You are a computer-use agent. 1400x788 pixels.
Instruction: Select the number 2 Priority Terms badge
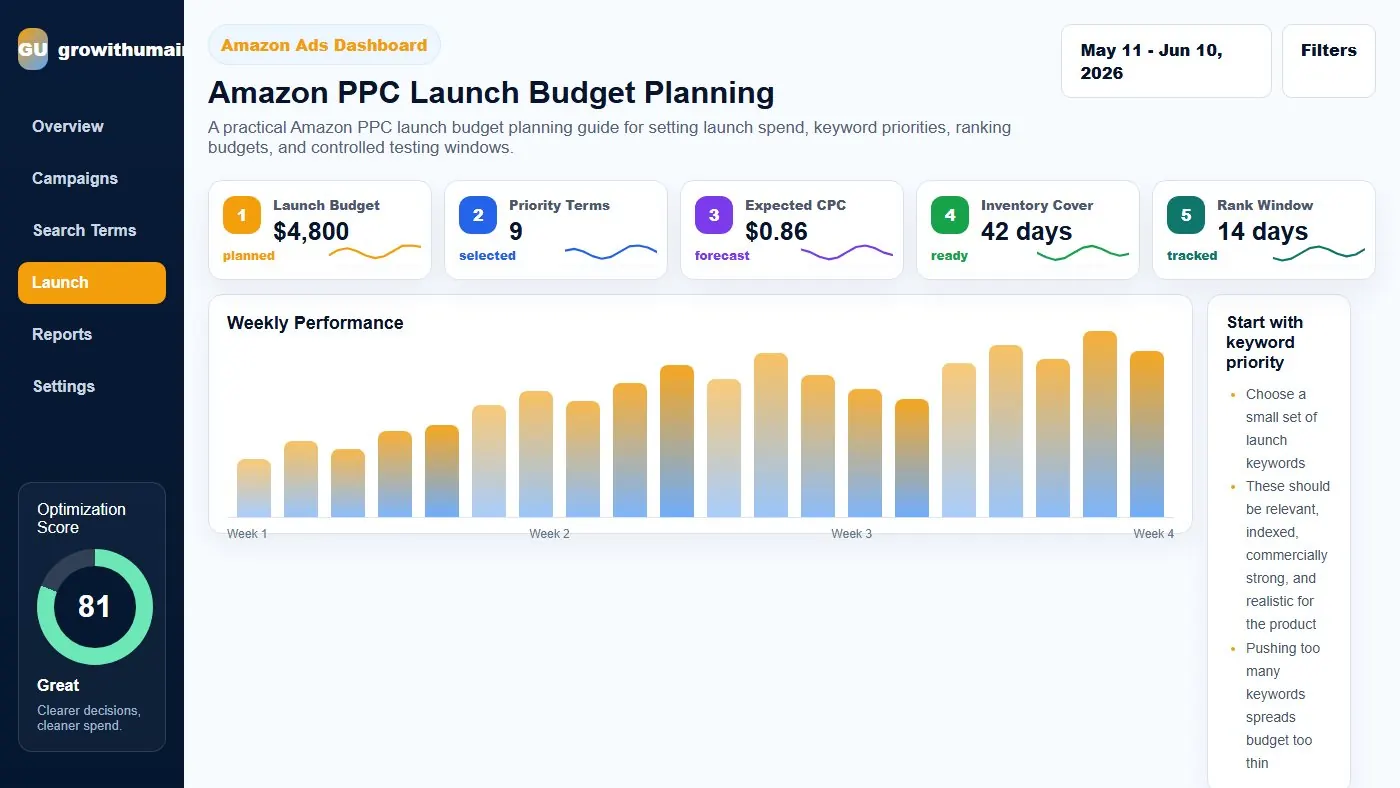(478, 215)
